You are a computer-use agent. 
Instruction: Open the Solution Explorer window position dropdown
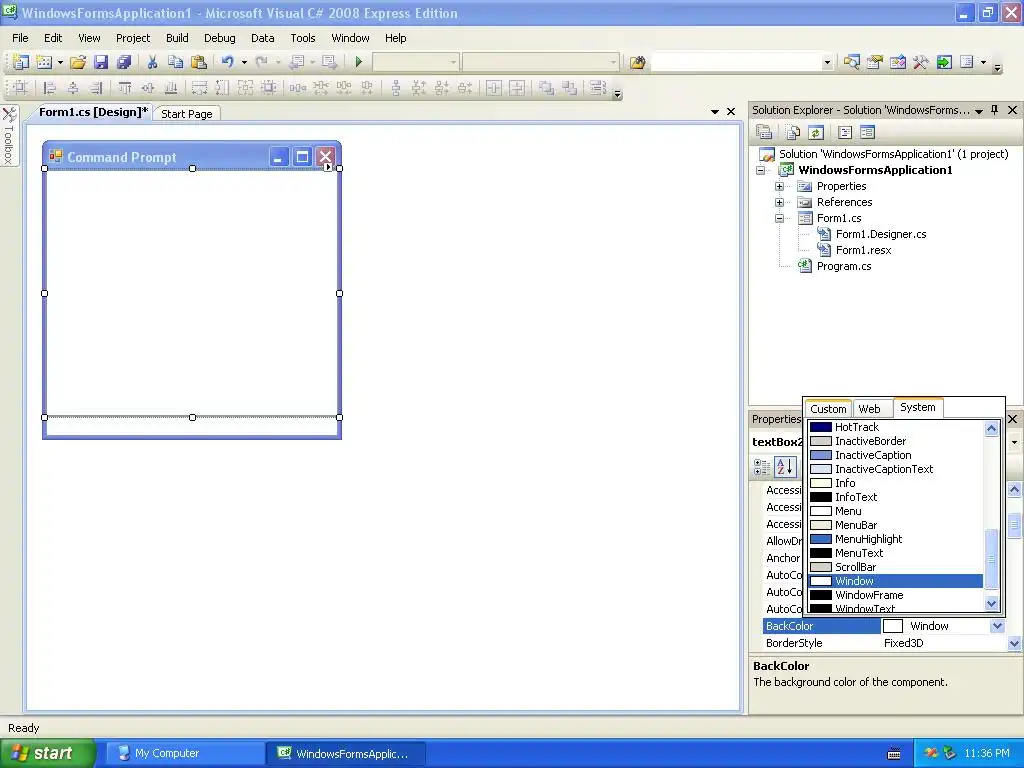tap(979, 111)
